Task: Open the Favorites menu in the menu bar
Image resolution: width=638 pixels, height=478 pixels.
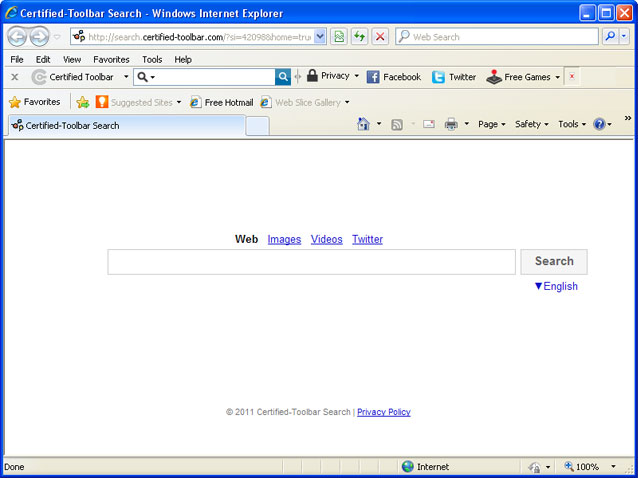Action: [x=111, y=59]
